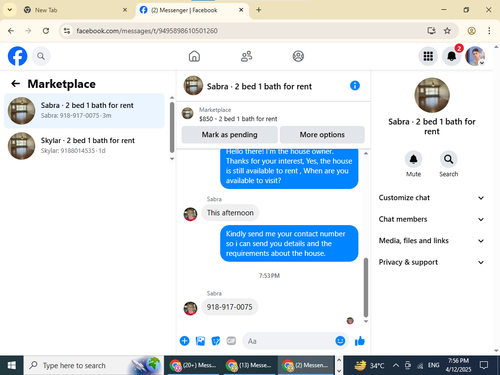Open the 34°C weather widget

click(x=369, y=365)
